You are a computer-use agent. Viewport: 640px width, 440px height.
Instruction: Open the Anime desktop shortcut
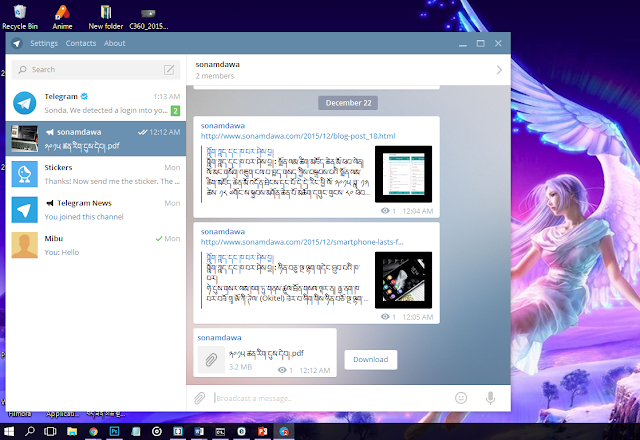pos(62,17)
